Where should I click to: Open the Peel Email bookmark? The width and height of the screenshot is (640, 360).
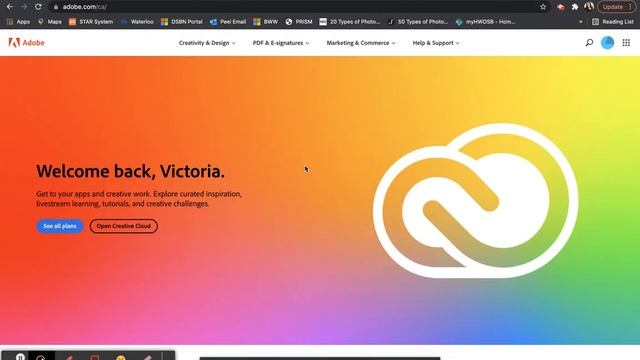coord(228,22)
